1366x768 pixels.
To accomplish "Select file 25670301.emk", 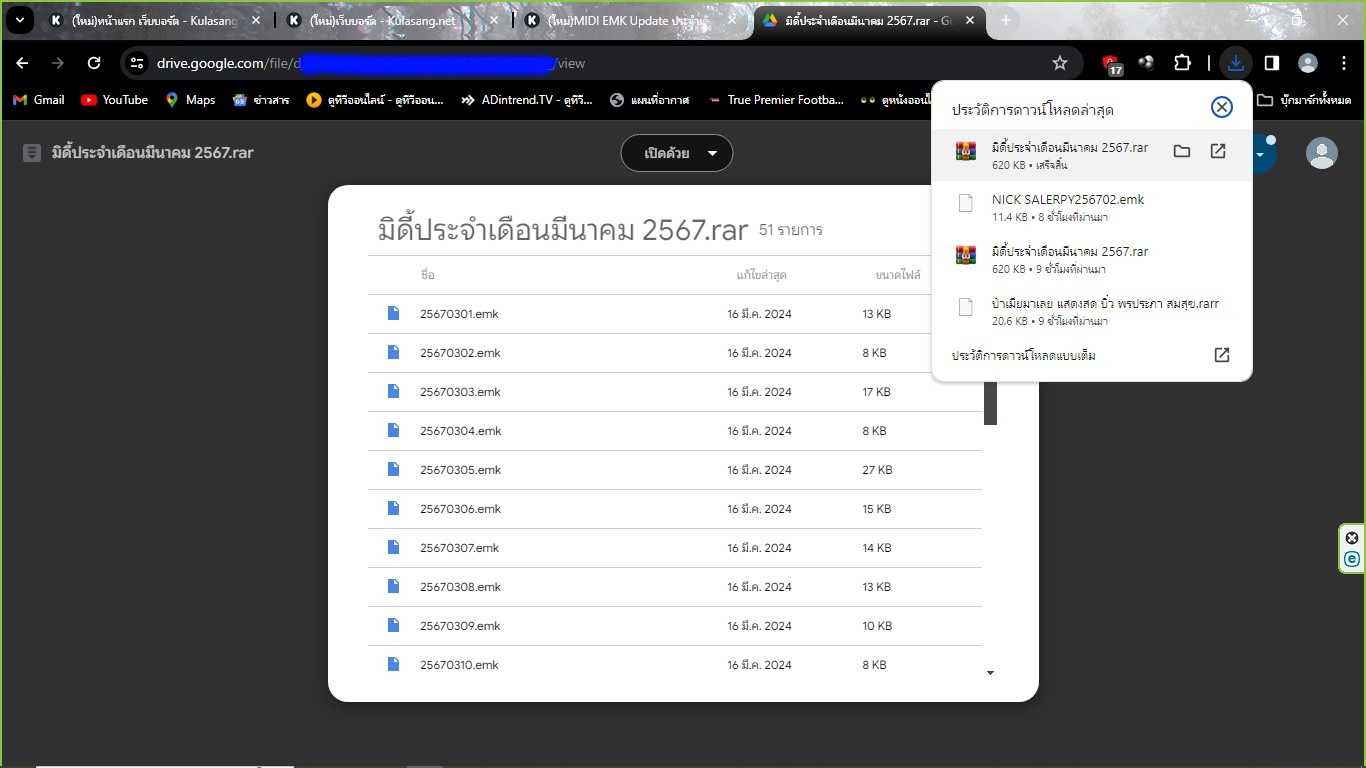I will tap(675, 314).
